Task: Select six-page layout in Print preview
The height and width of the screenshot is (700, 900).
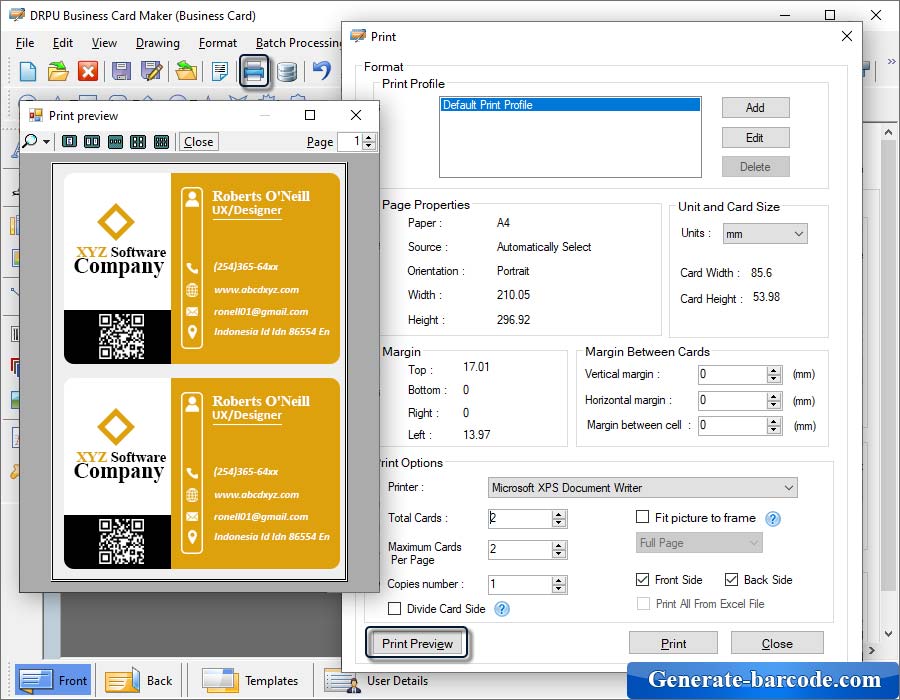Action: pyautogui.click(x=161, y=142)
